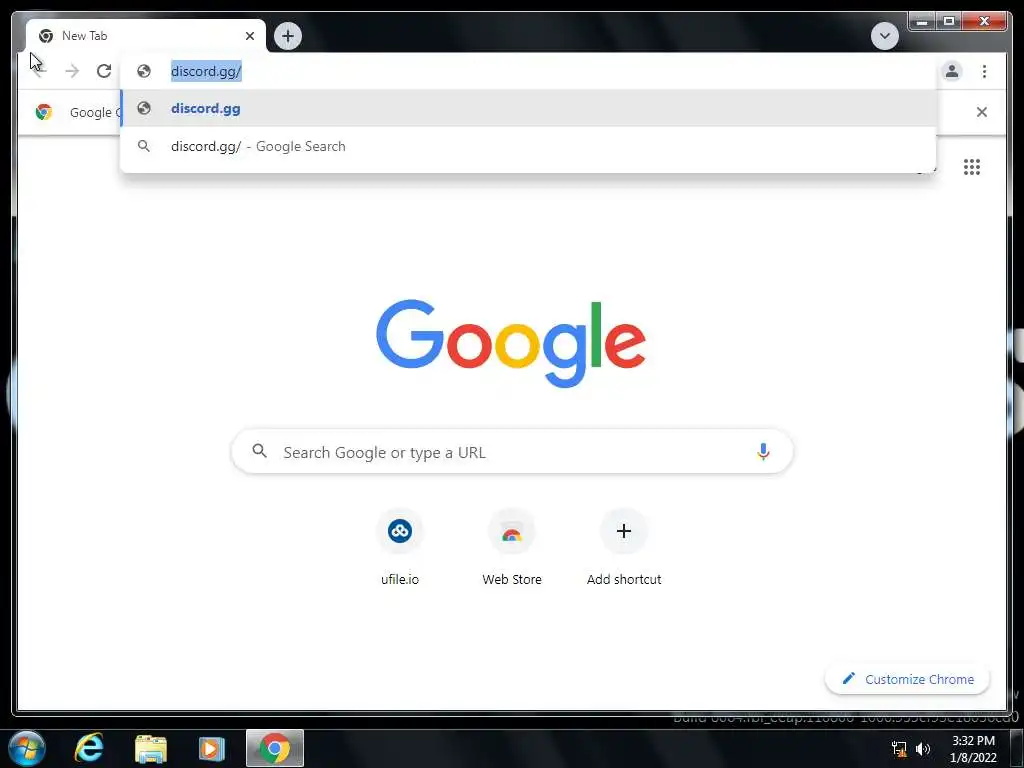Dismiss the Google Chrome info bar

(981, 112)
